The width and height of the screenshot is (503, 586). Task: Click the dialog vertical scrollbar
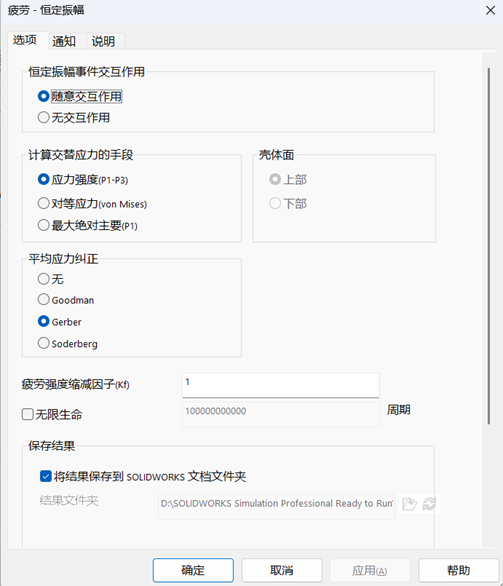coord(488,246)
